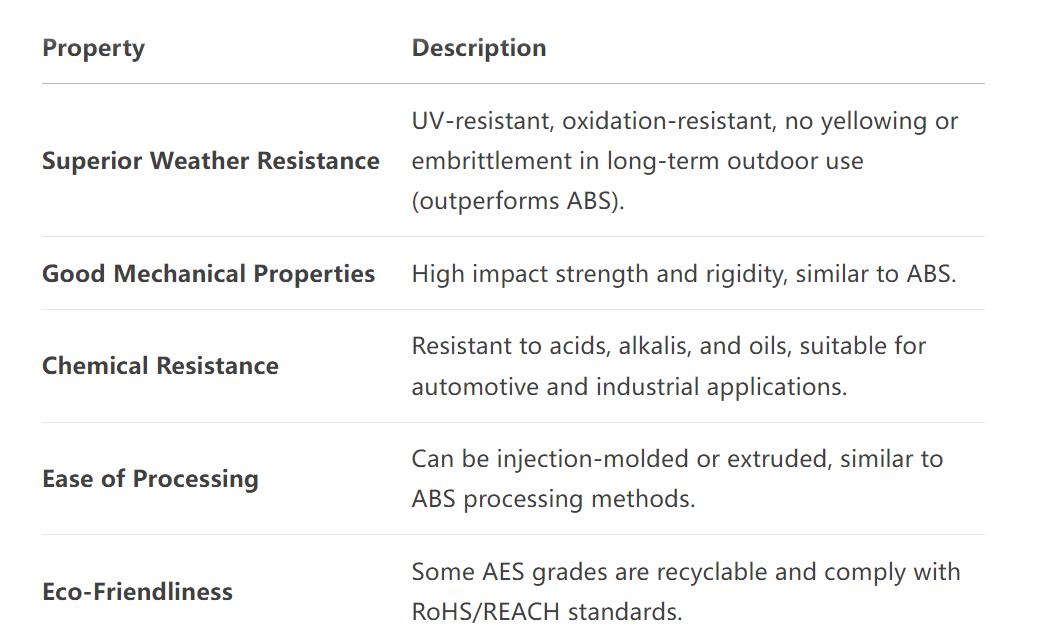Select the "Chemical Resistance" row label
This screenshot has height=630, width=1055.
coord(160,366)
